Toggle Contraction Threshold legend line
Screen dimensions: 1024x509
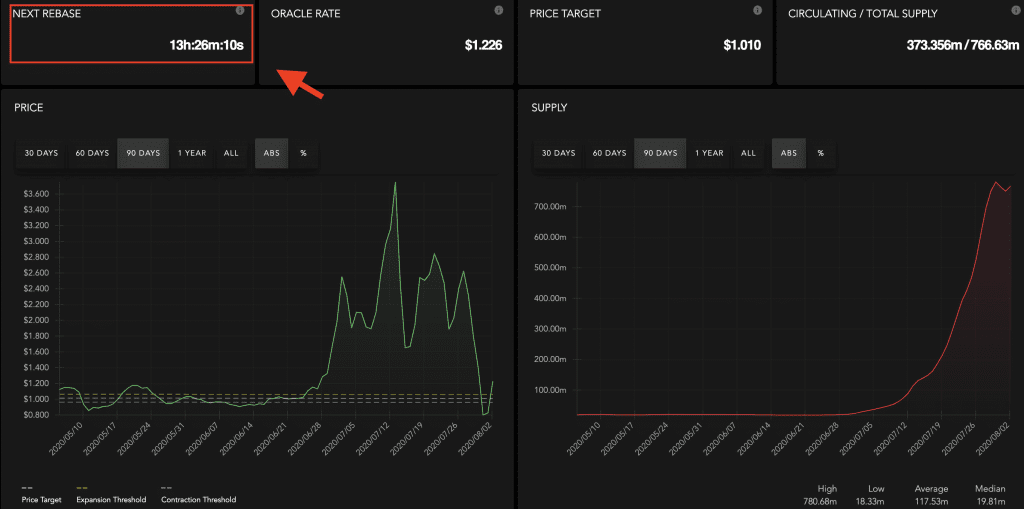point(198,499)
